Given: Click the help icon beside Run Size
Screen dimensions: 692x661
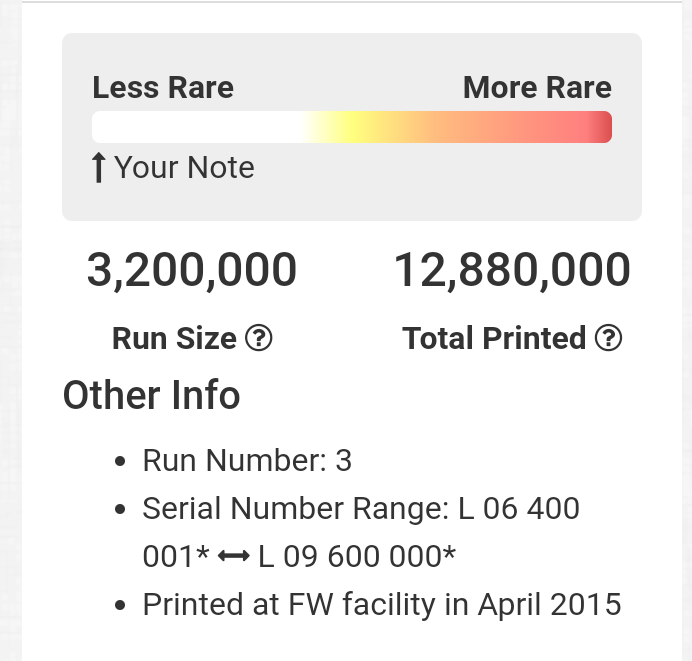Looking at the screenshot, I should (259, 339).
